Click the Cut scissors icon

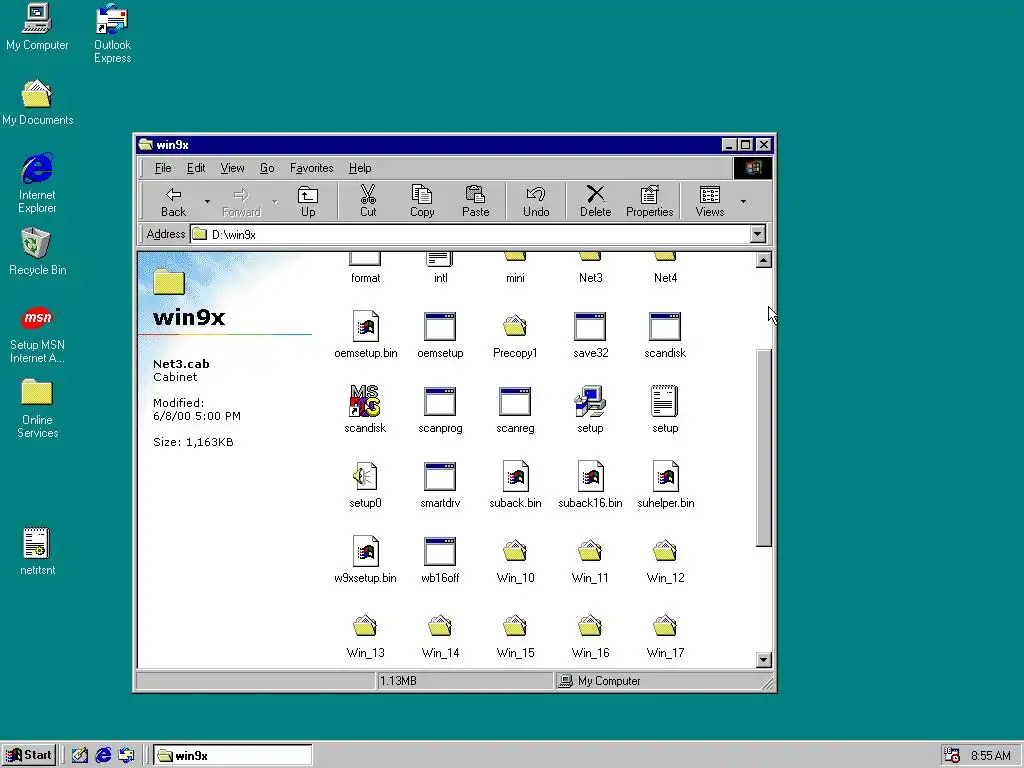coord(368,194)
